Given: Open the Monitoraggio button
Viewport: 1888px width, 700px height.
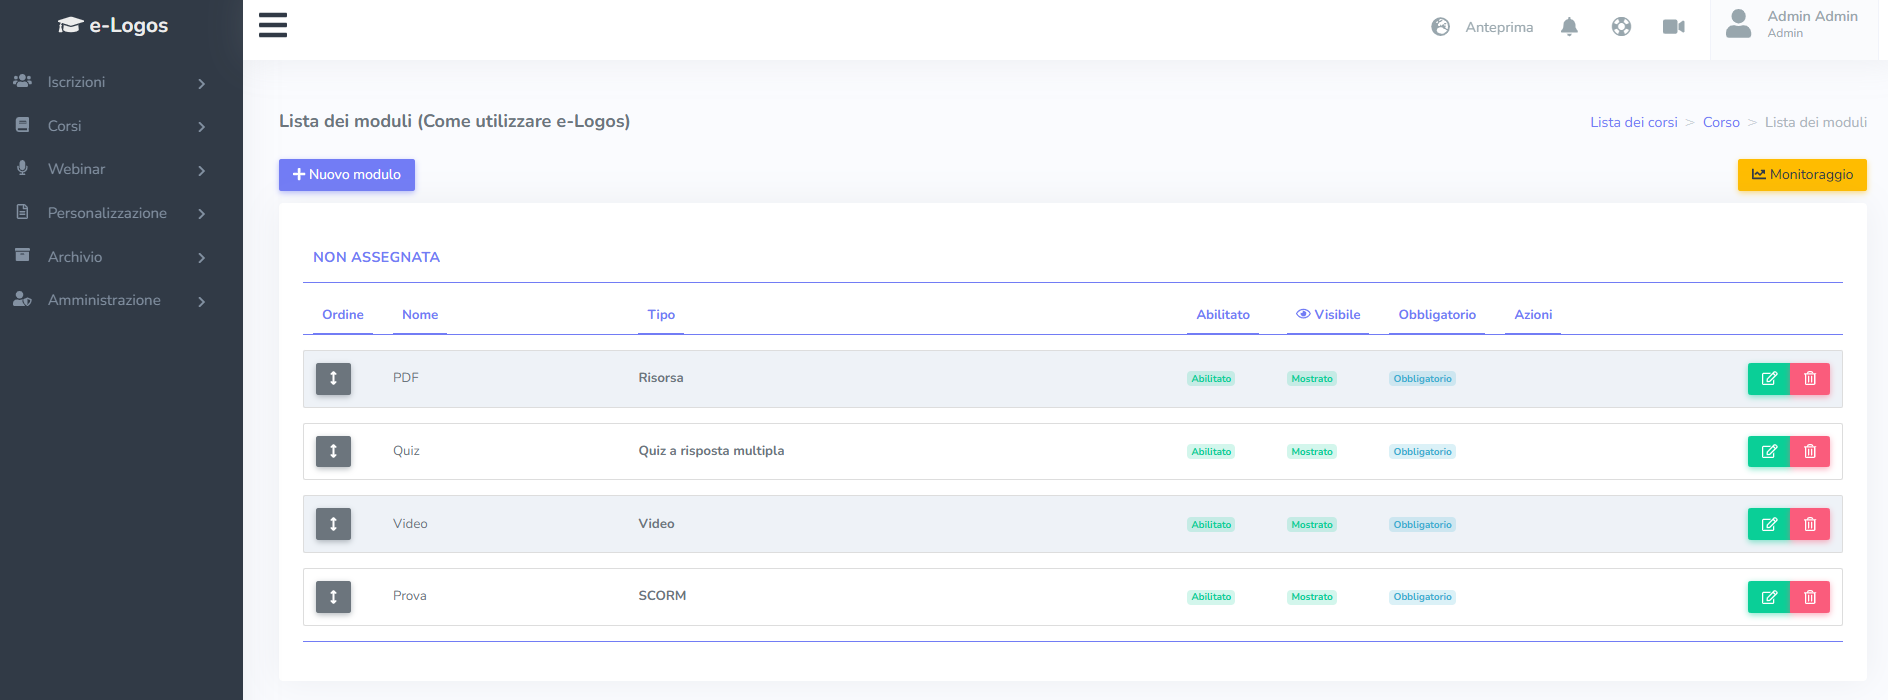Looking at the screenshot, I should tap(1801, 175).
